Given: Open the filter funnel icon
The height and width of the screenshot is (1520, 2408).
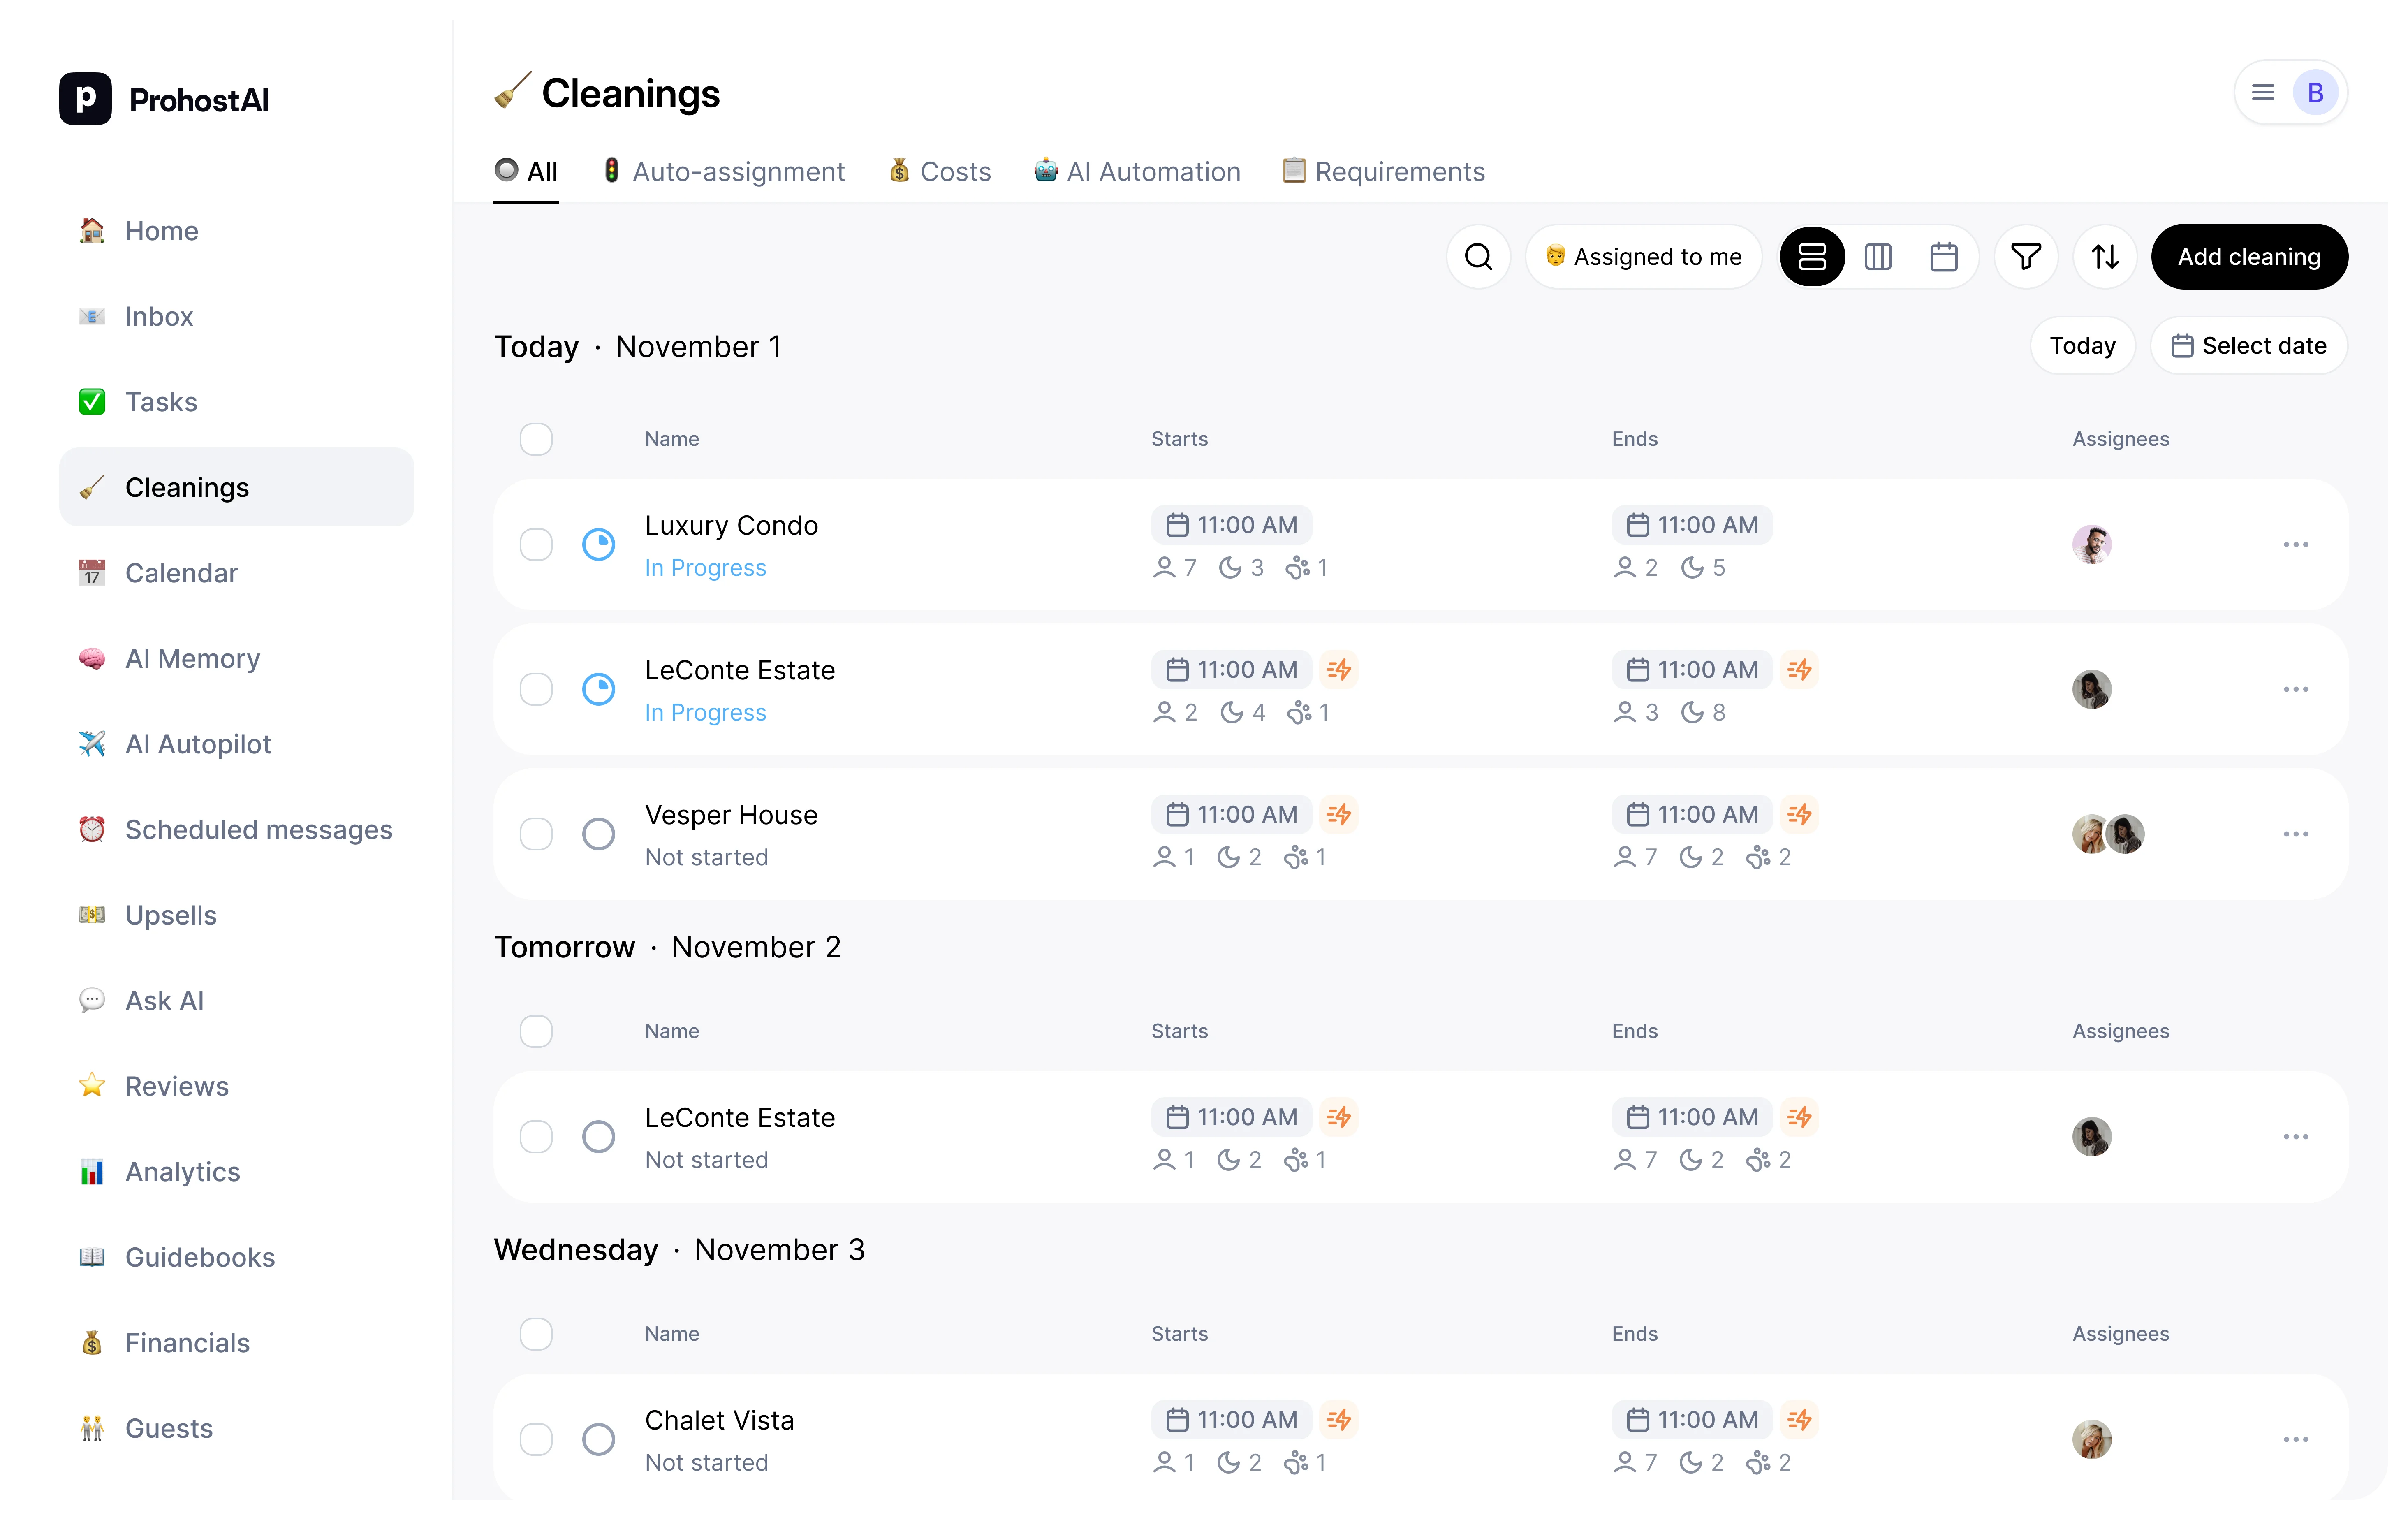Looking at the screenshot, I should click(x=2025, y=257).
